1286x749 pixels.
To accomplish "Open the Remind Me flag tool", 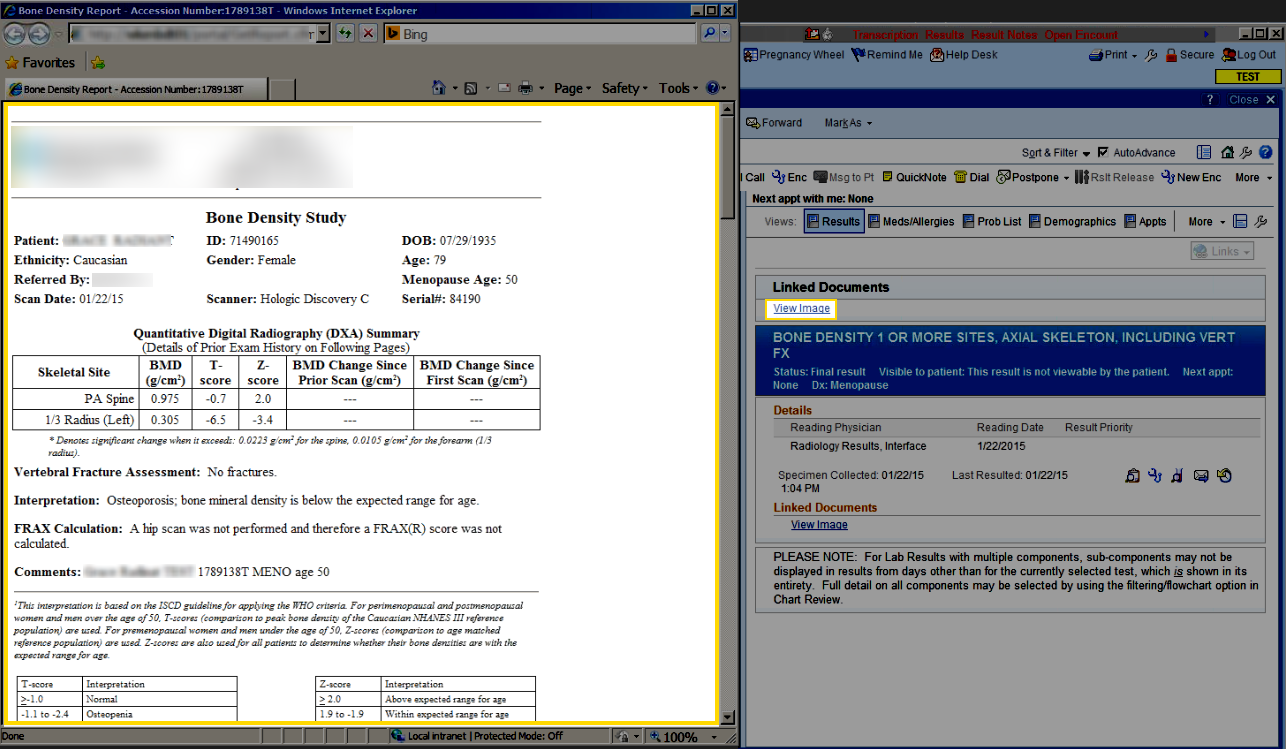I will (x=858, y=55).
